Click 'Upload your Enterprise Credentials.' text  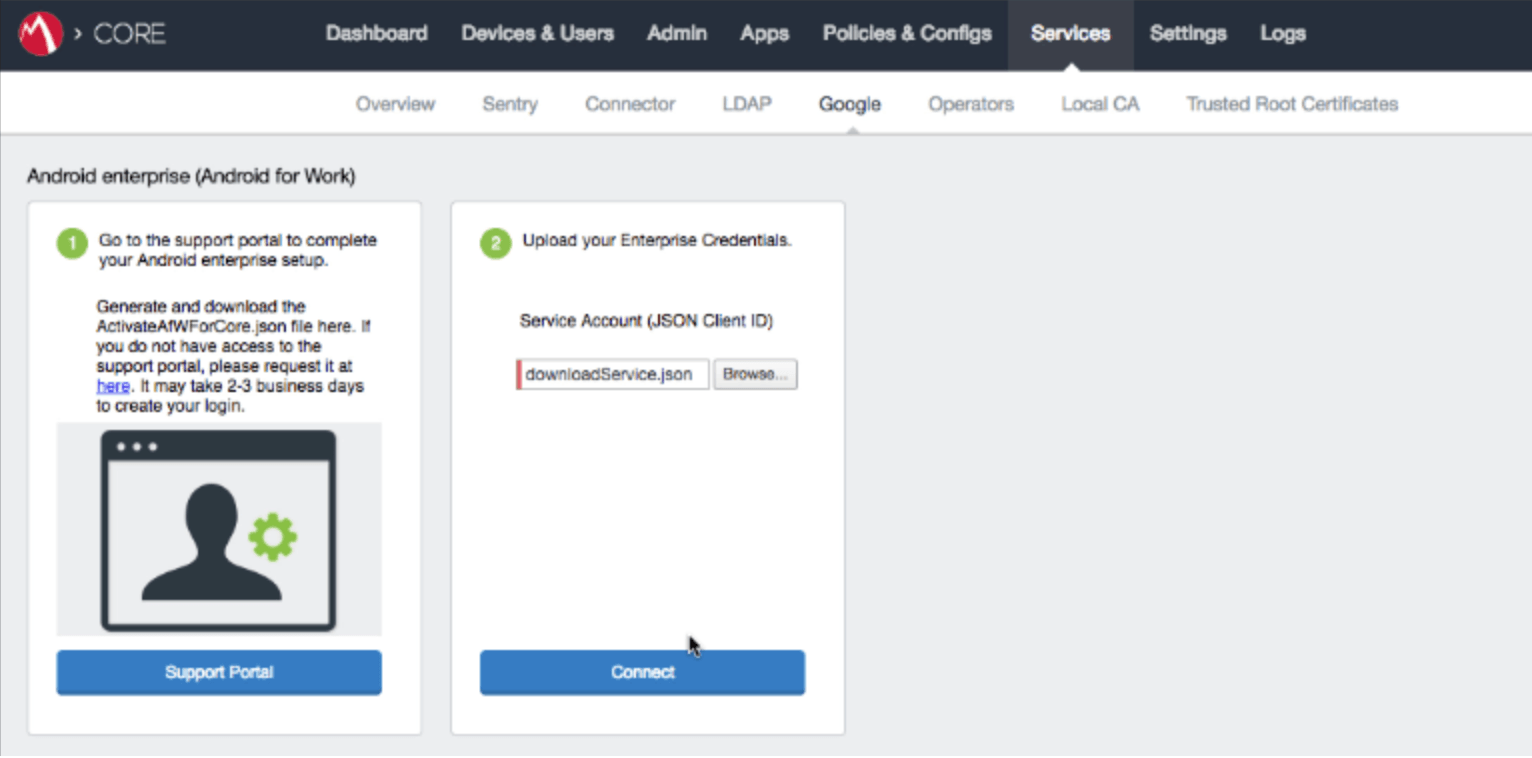coord(657,241)
